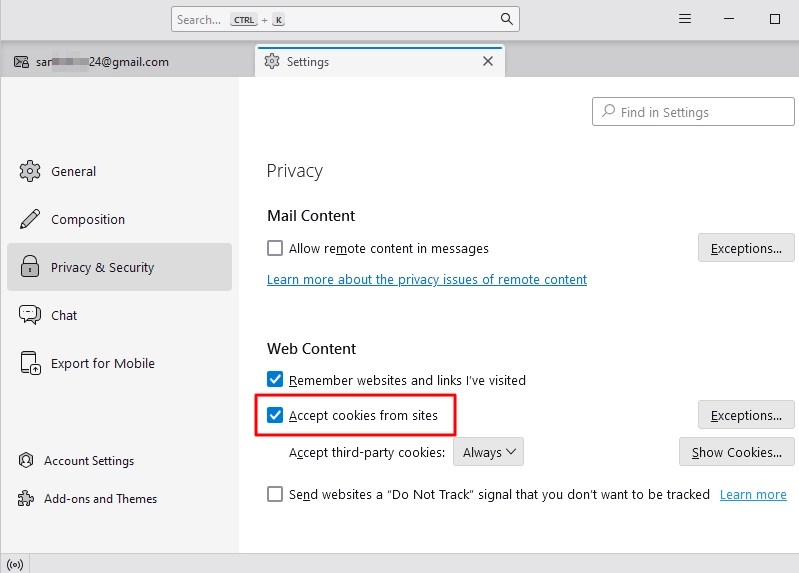Open the General settings section
The width and height of the screenshot is (799, 573).
tap(119, 171)
